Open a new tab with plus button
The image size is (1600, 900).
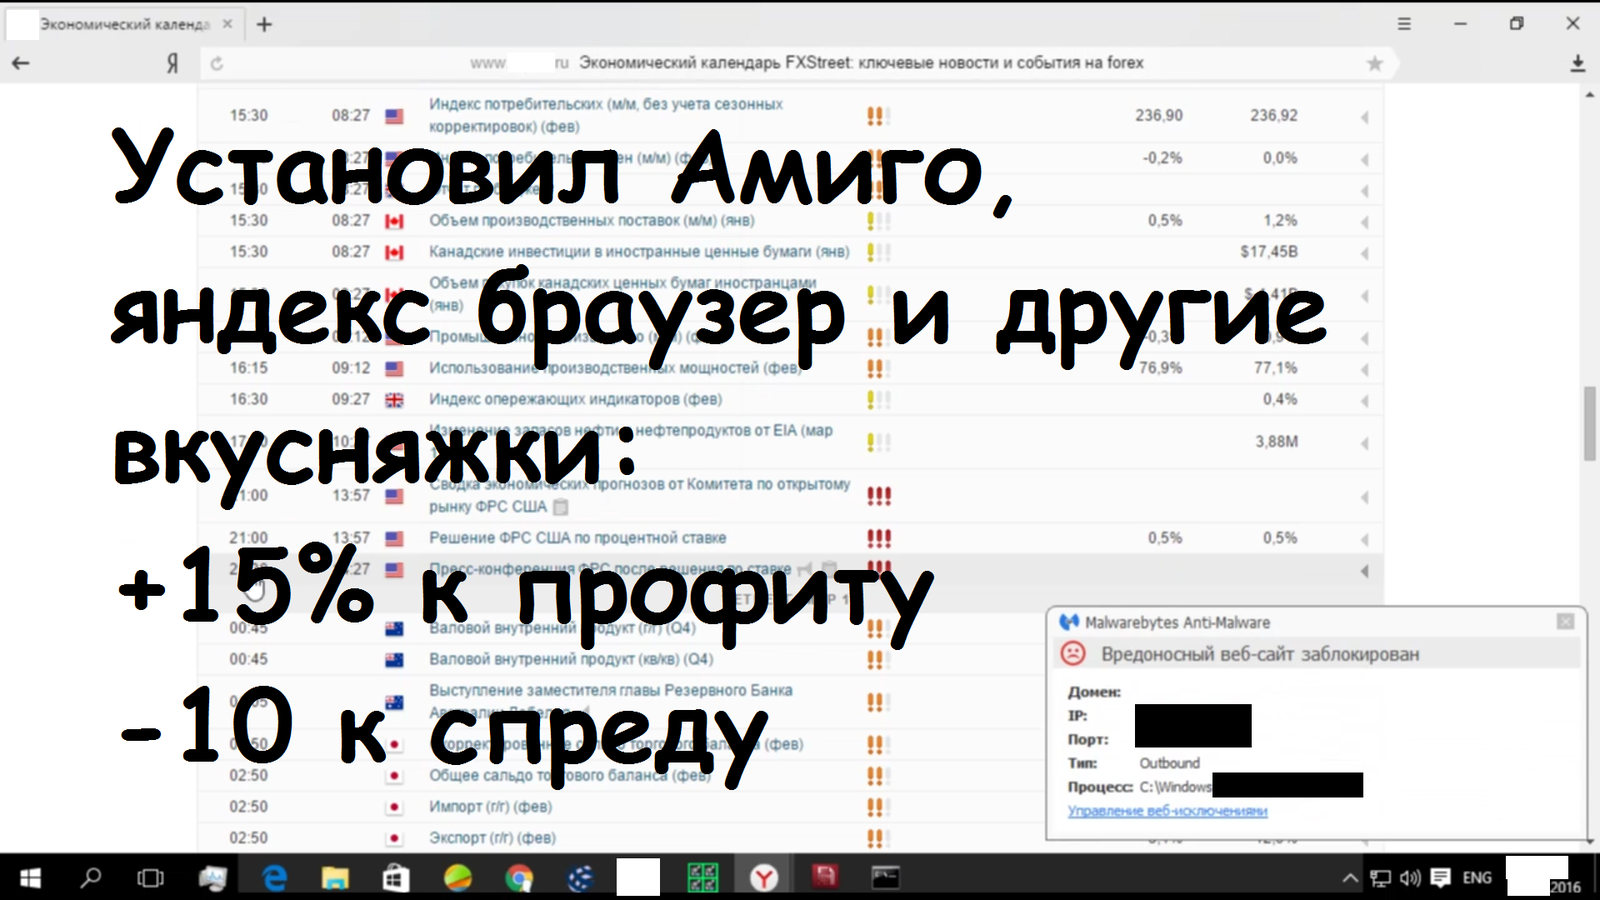pyautogui.click(x=264, y=24)
